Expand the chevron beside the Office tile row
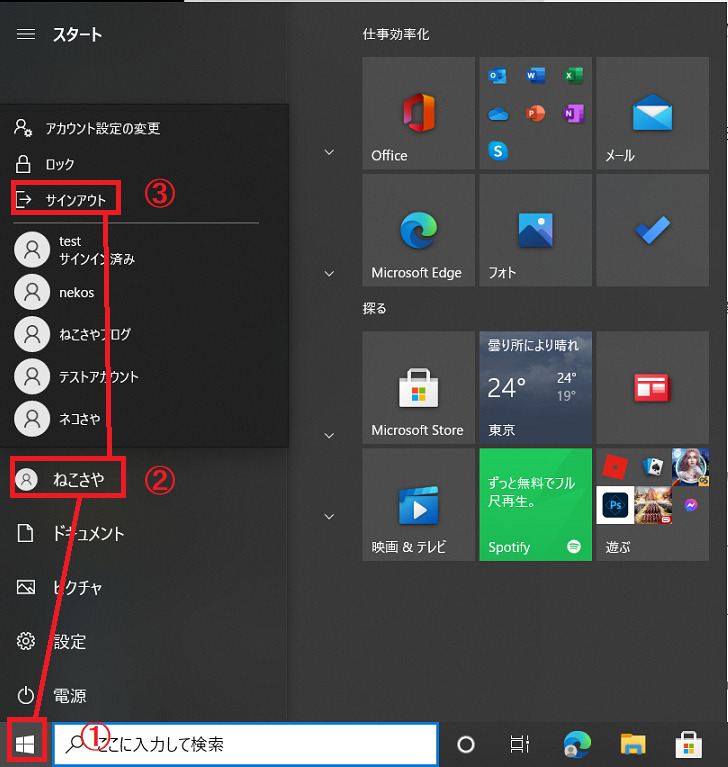Viewport: 728px width, 767px height. point(329,152)
